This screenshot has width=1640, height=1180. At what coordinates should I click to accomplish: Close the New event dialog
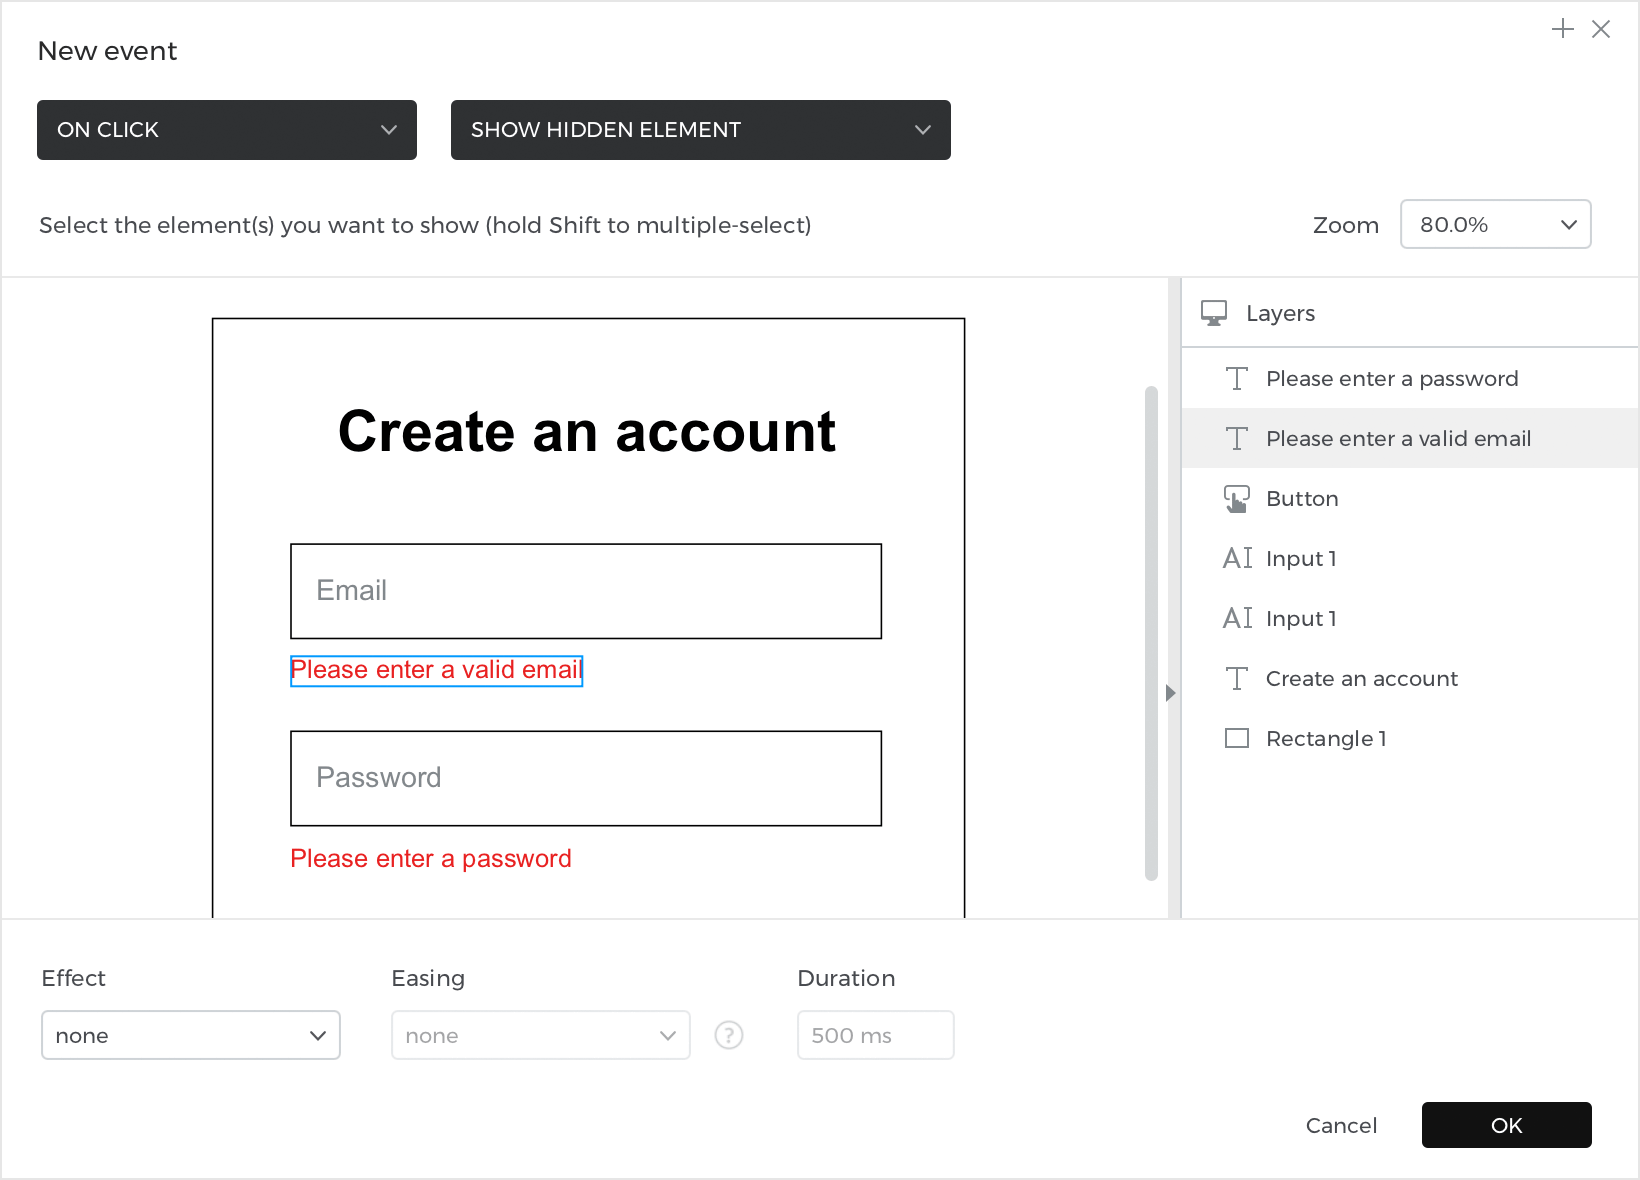1601,29
